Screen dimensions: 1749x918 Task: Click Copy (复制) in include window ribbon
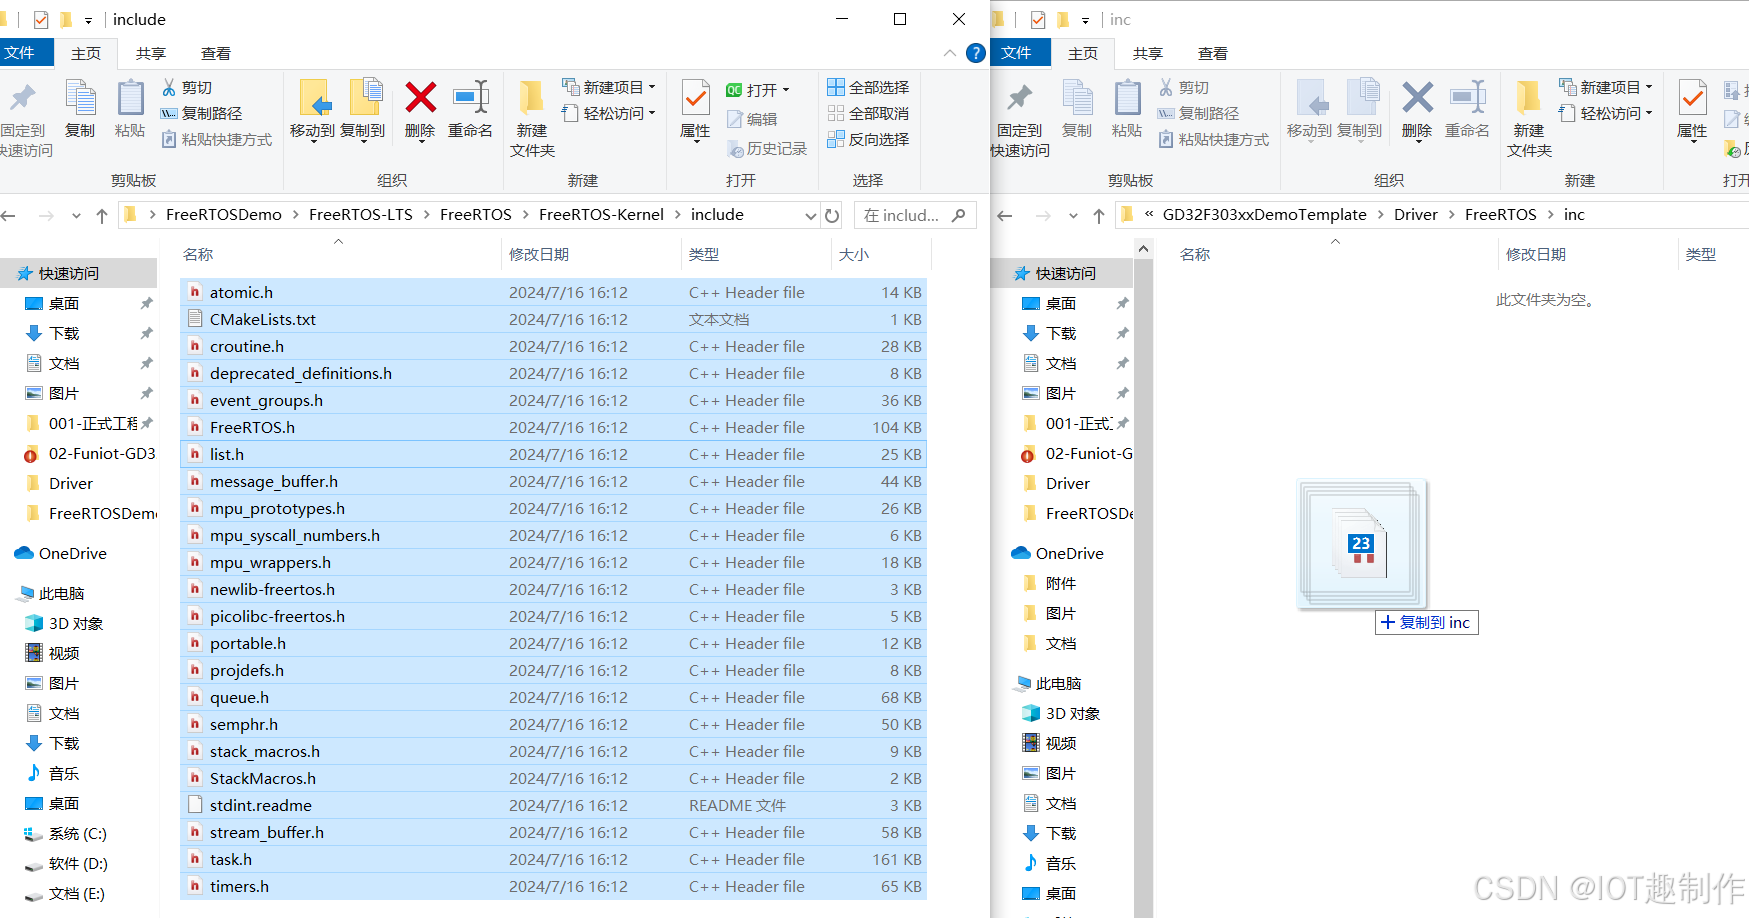pos(80,110)
